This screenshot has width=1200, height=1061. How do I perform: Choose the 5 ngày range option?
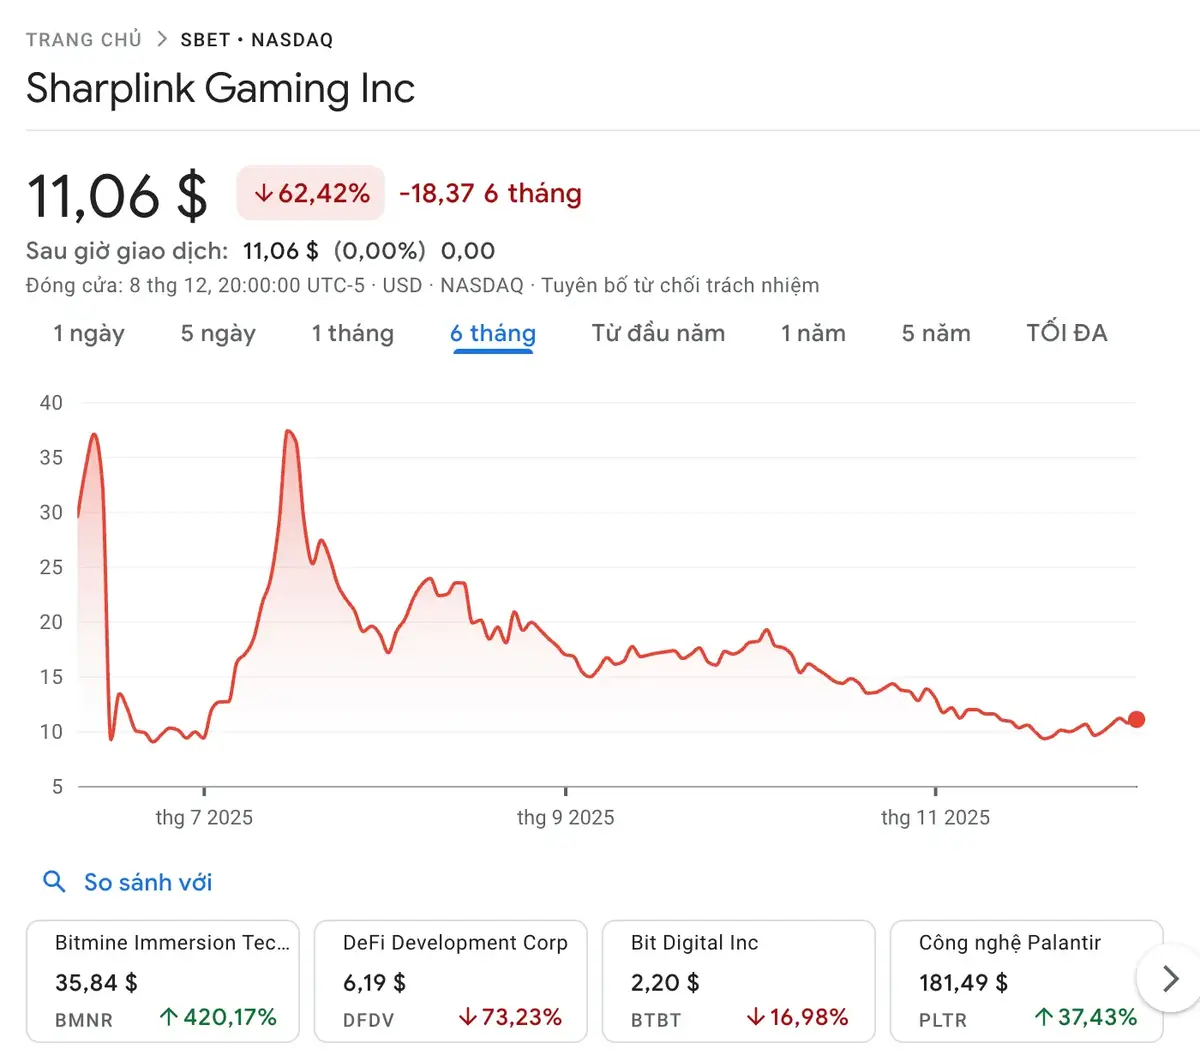[218, 334]
